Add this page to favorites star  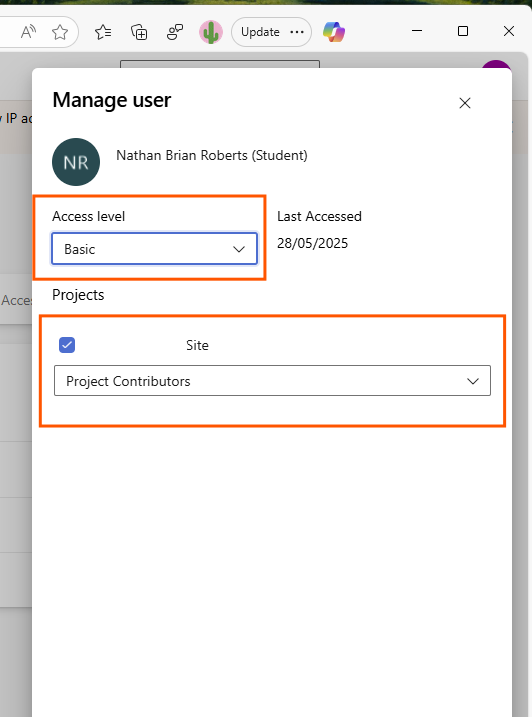click(x=59, y=32)
